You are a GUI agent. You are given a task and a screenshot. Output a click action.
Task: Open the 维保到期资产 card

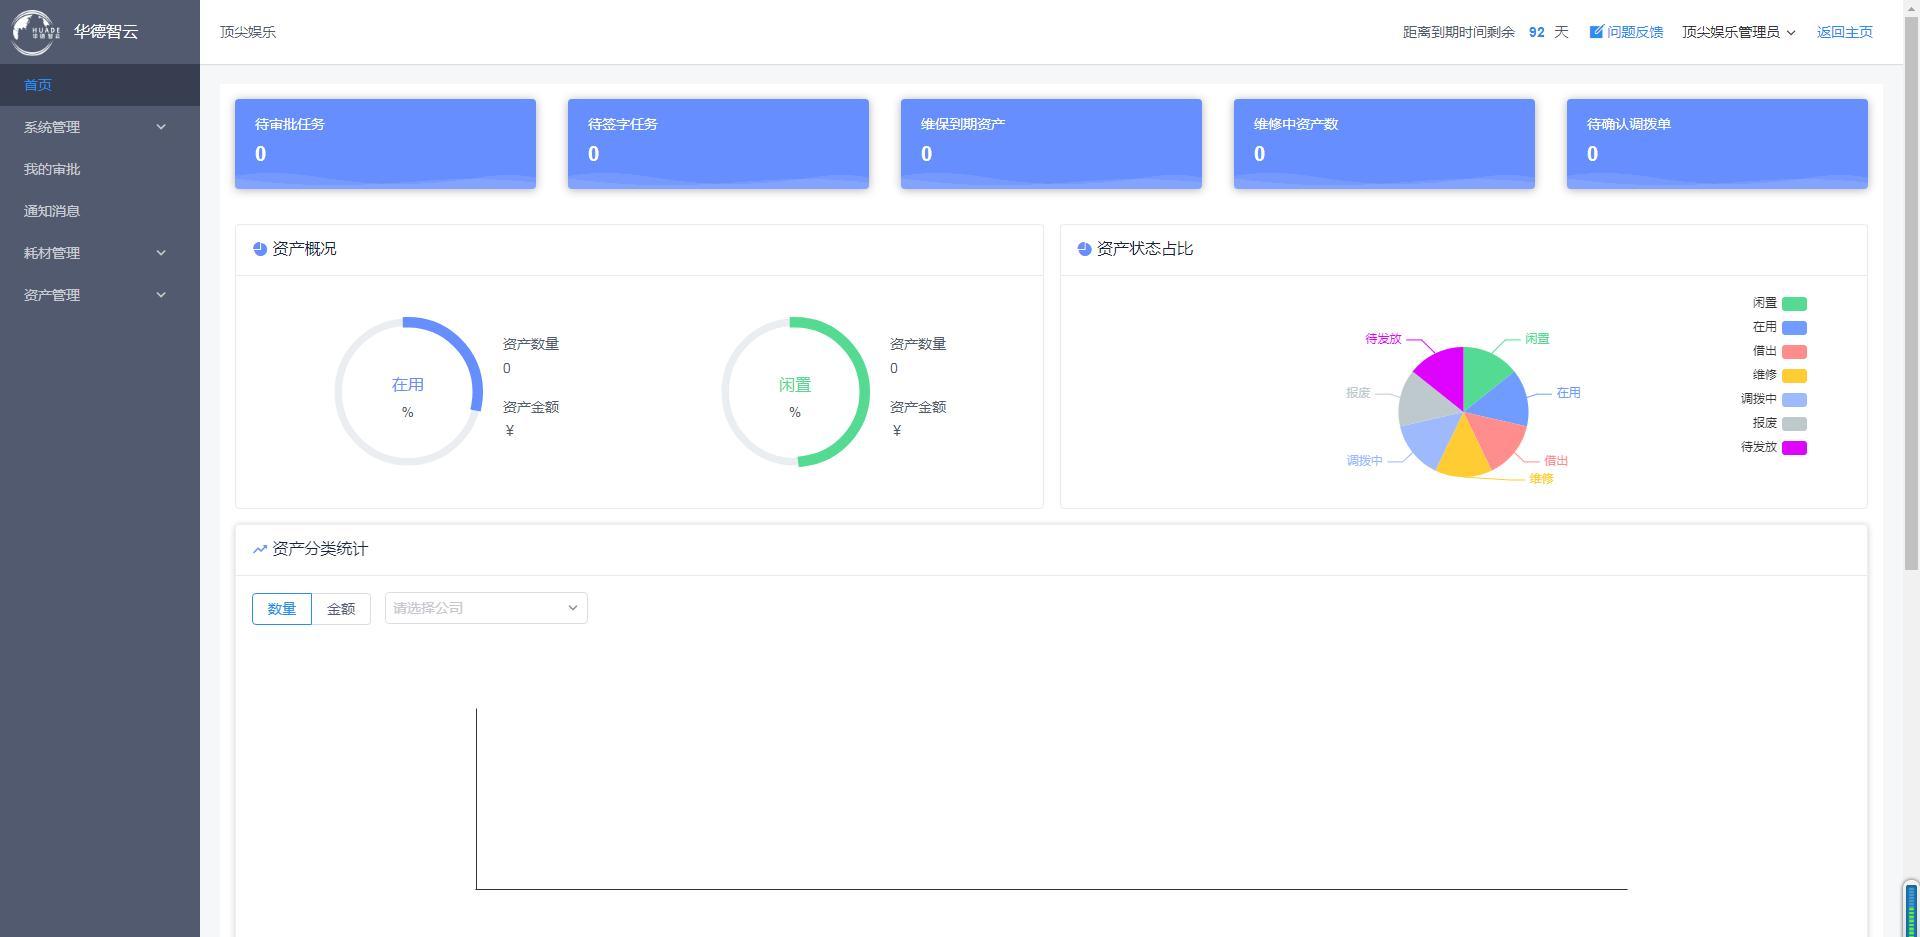1051,143
